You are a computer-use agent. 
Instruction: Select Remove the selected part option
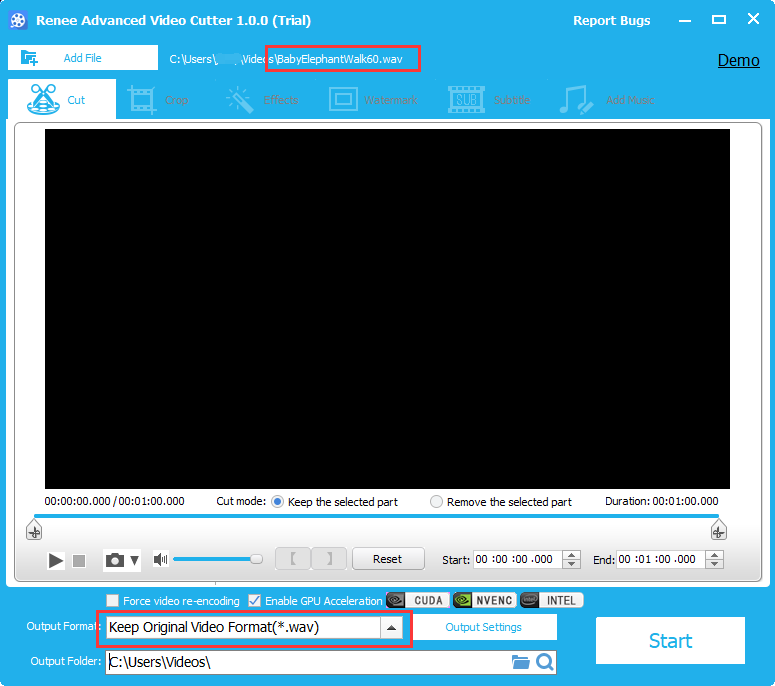point(437,502)
